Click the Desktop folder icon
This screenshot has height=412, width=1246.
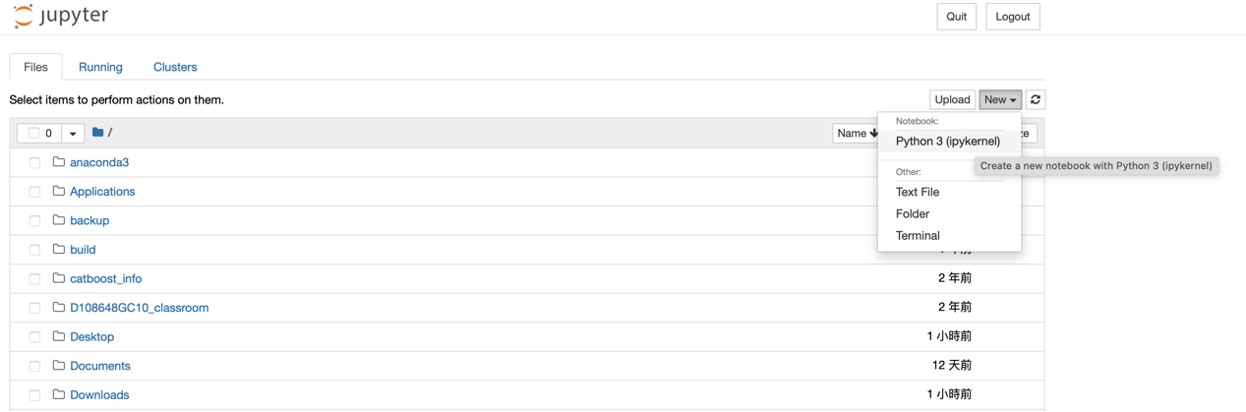click(x=59, y=337)
